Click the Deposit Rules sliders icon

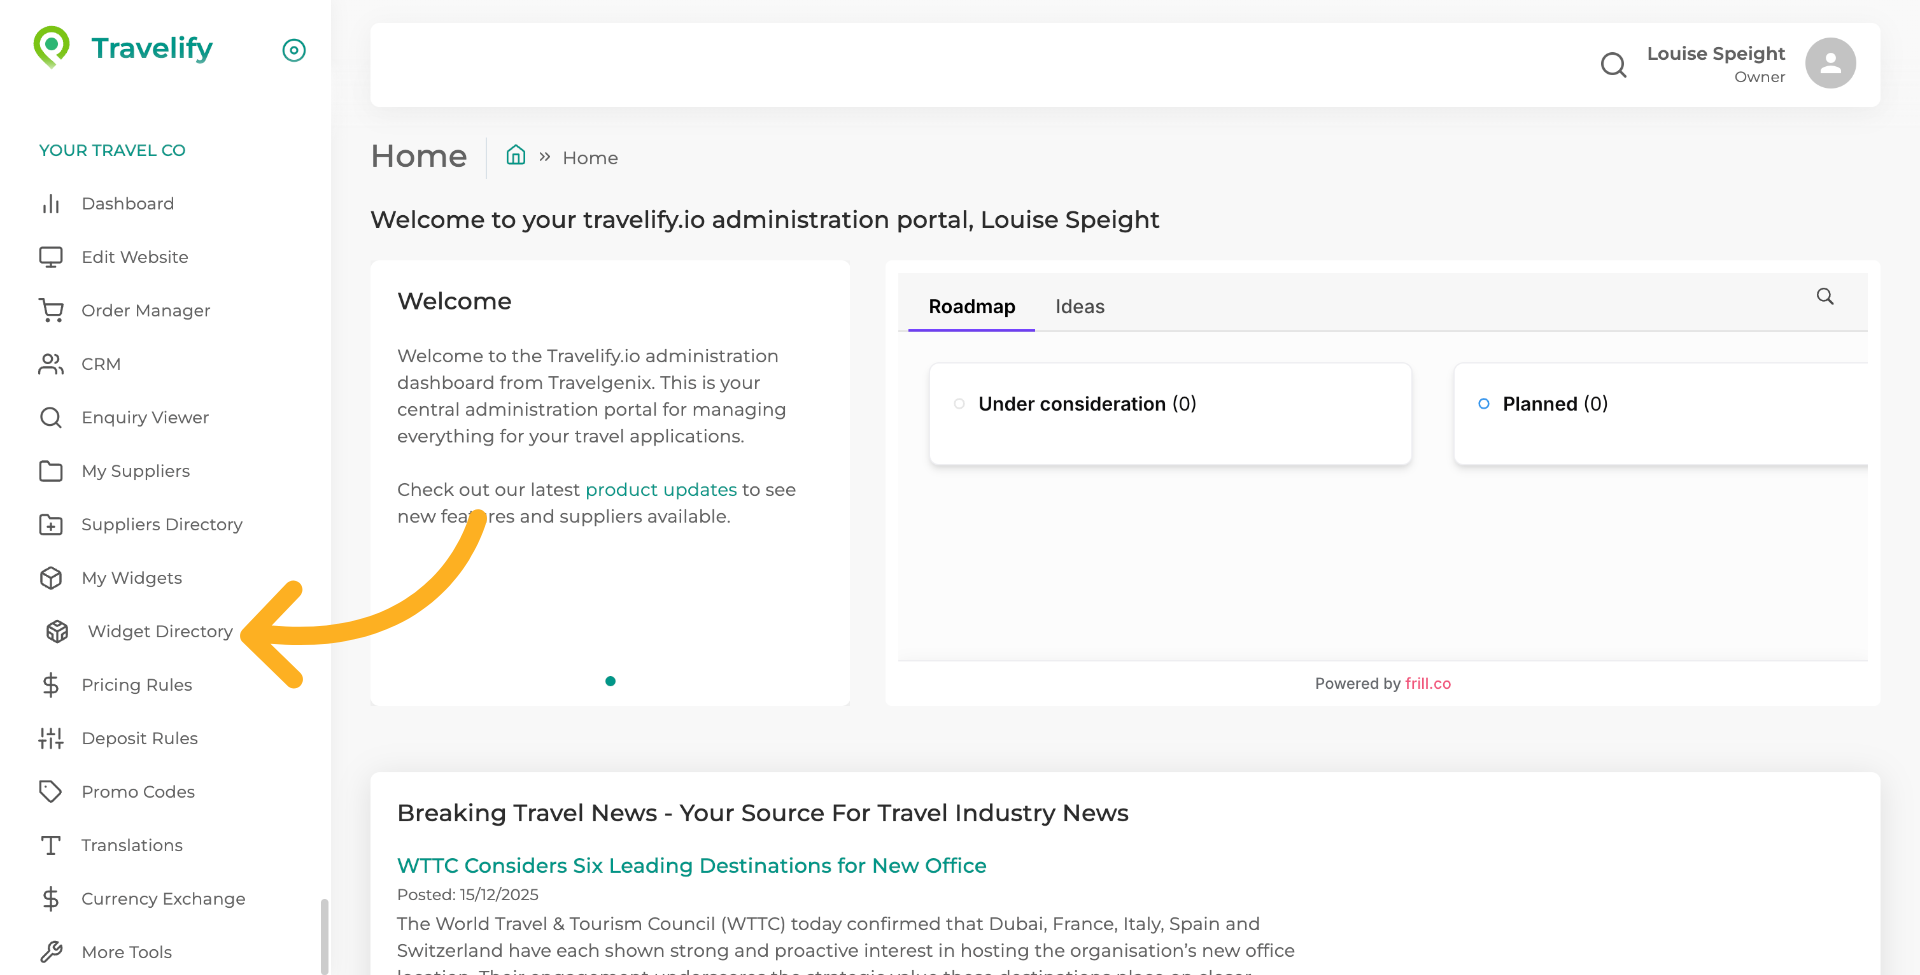[x=51, y=738]
